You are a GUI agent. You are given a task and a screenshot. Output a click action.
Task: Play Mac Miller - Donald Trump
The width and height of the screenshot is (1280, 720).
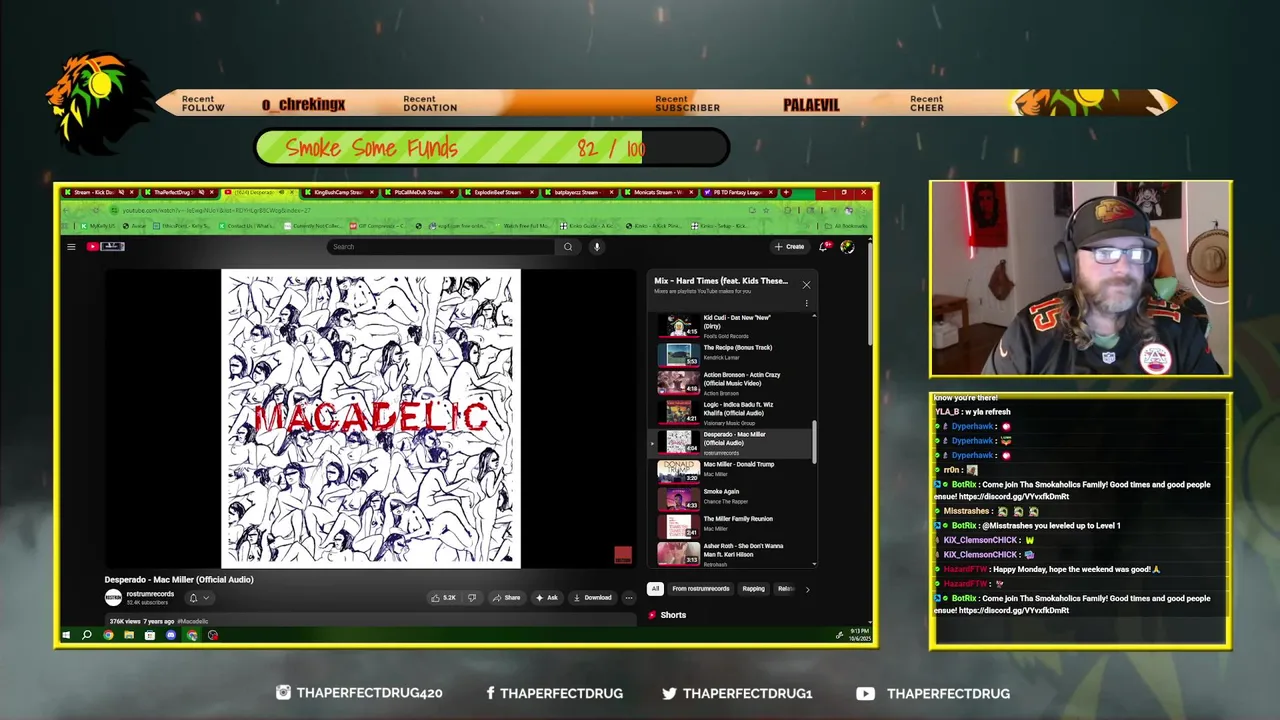[x=735, y=470]
